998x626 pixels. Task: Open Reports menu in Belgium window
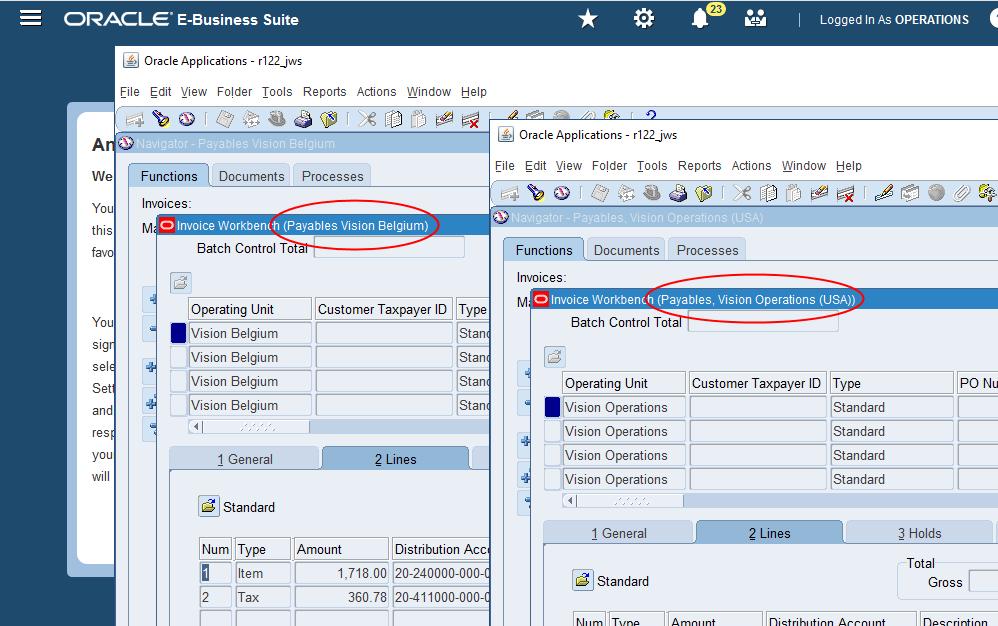coord(325,92)
